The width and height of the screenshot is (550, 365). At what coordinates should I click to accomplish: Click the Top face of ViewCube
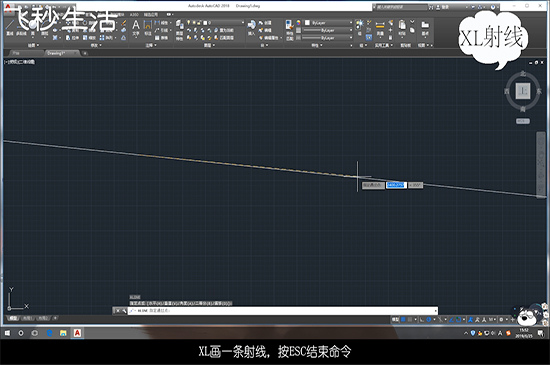(x=522, y=91)
